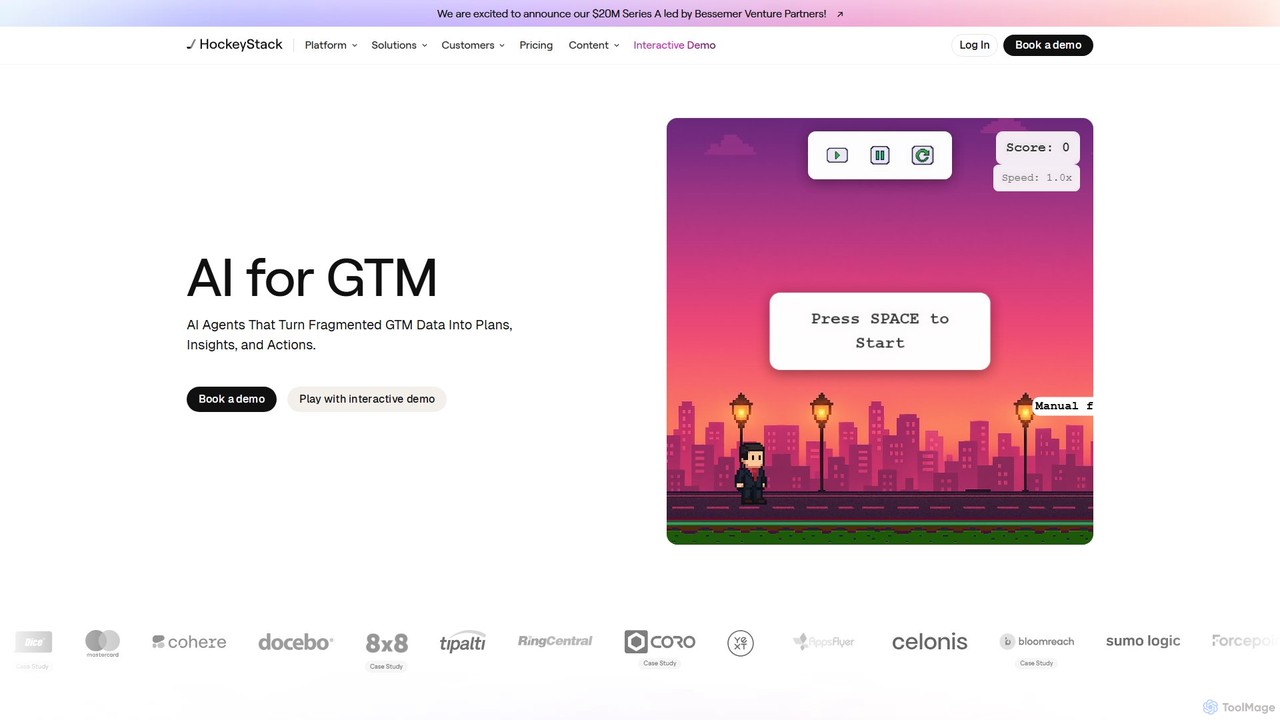Viewport: 1280px width, 720px height.
Task: Click the Speed: 1.0x indicator
Action: [1037, 178]
